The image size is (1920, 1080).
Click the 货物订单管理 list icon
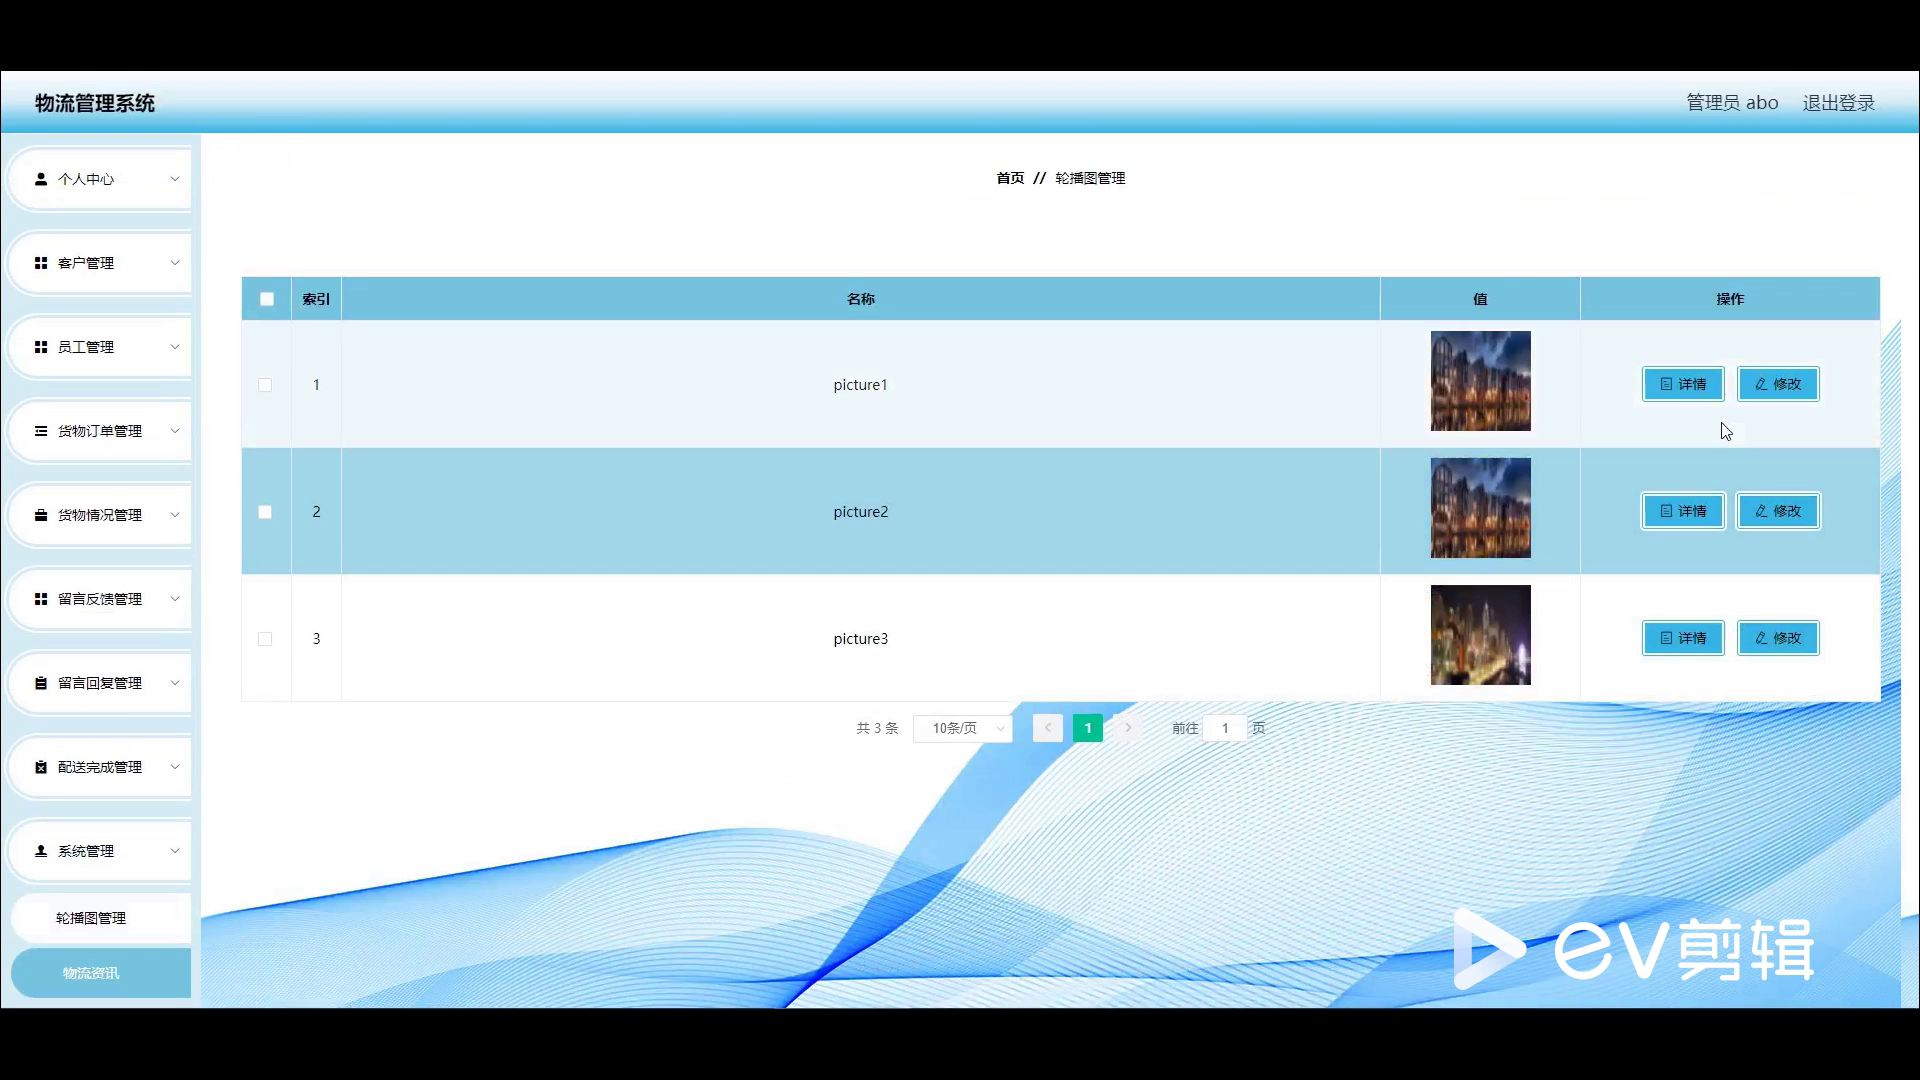(41, 431)
